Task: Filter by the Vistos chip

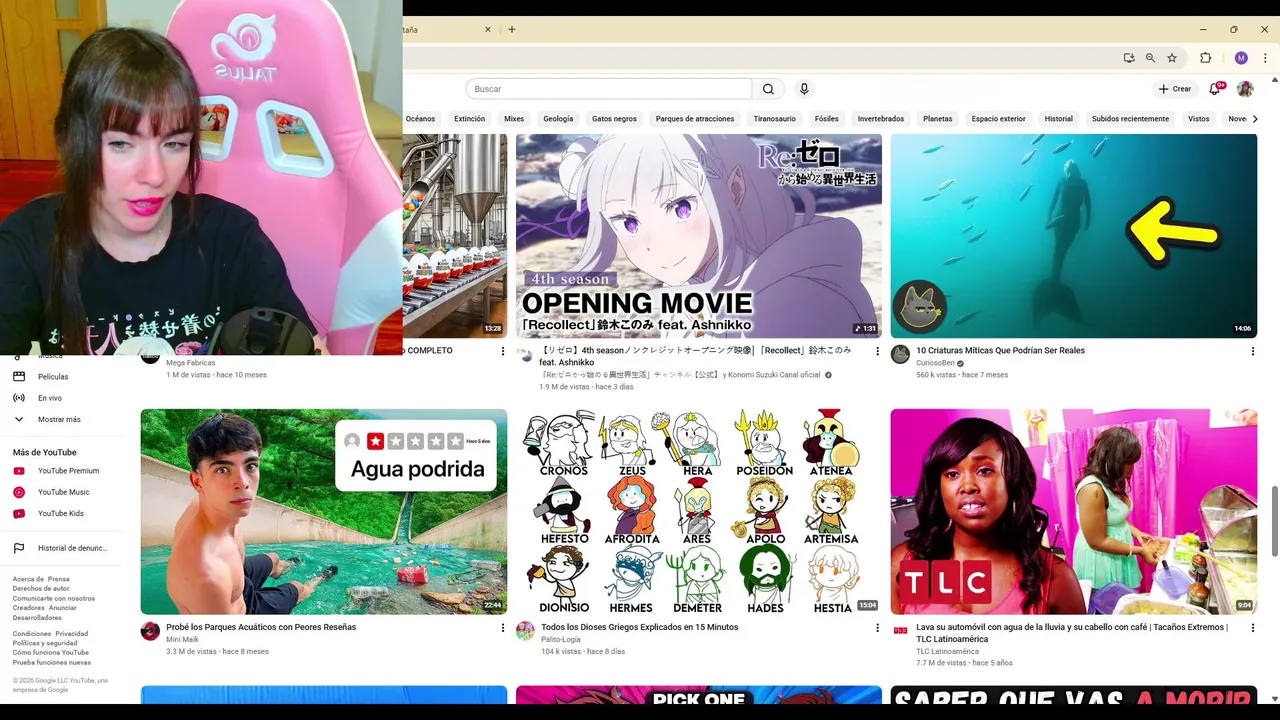Action: click(x=1199, y=119)
